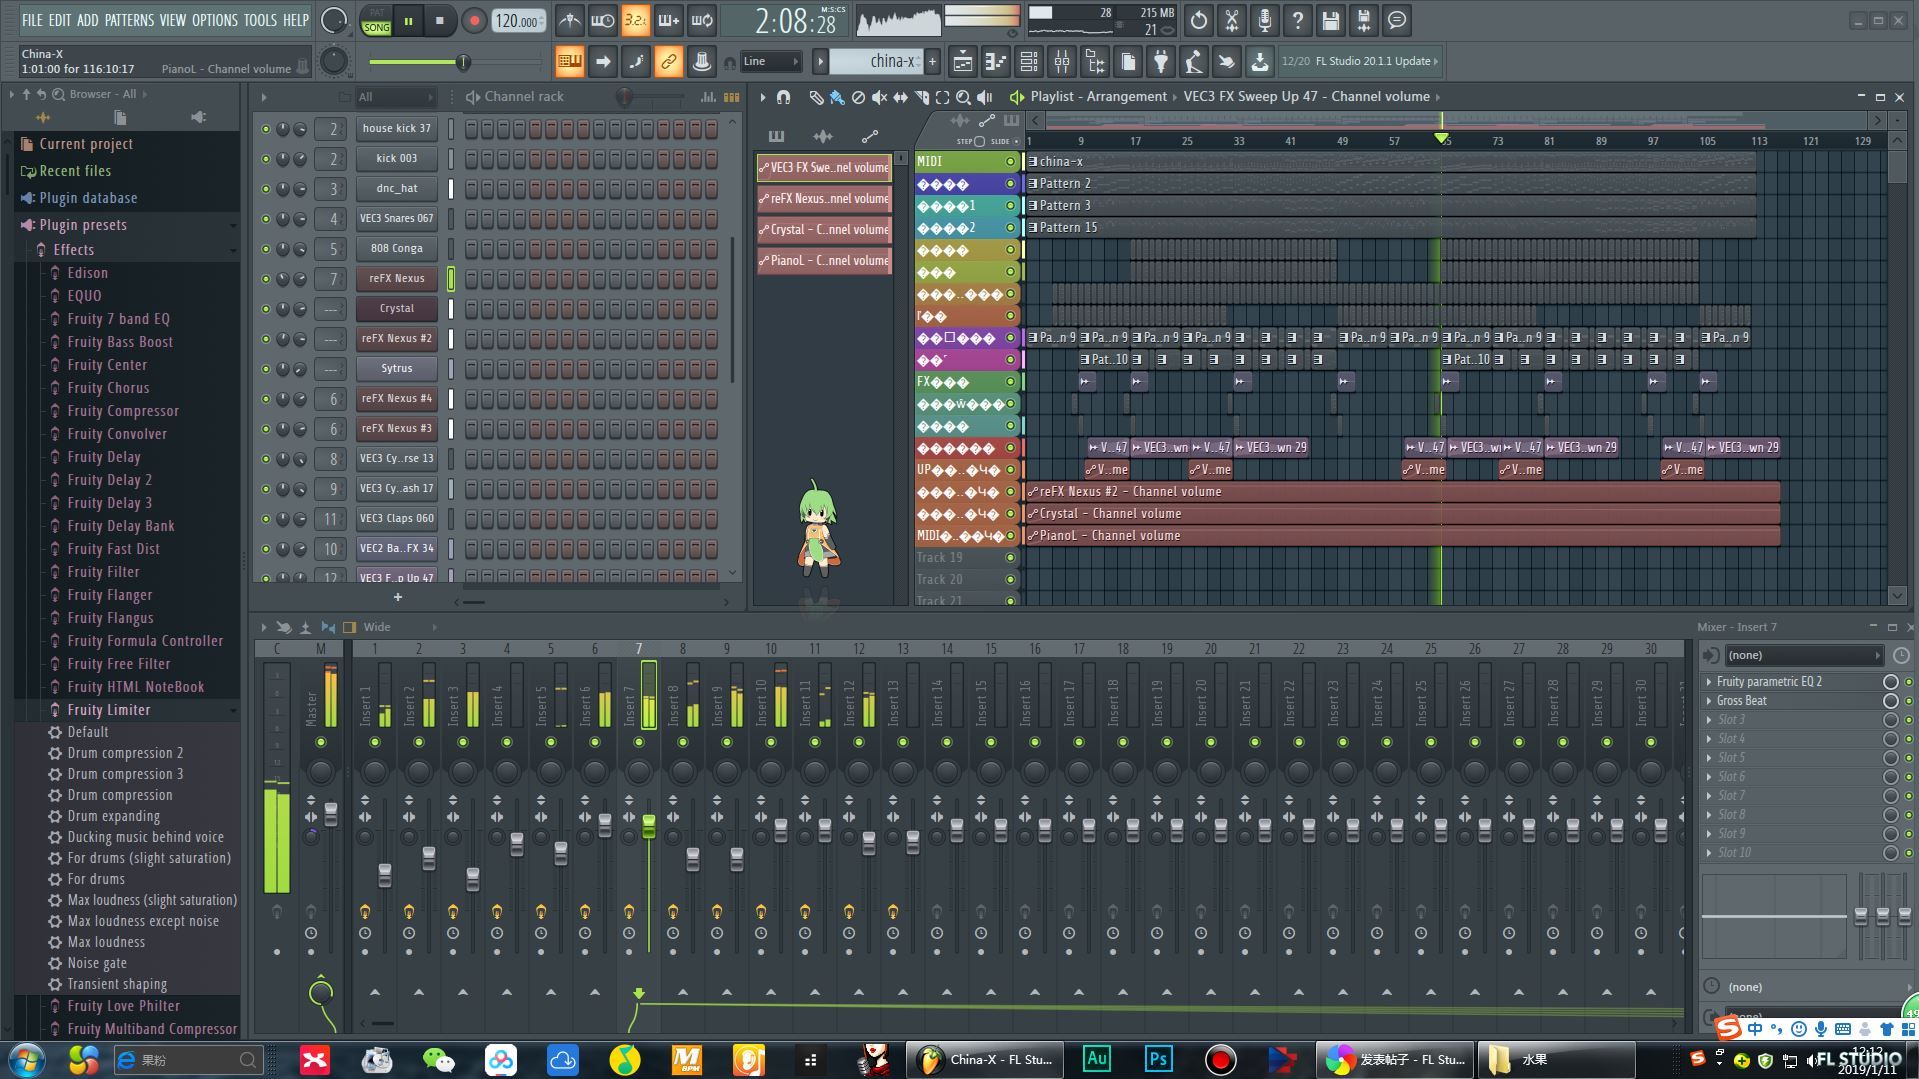Open Fruity parametric EQ 2 slot arrow menu
1919x1079 pixels.
point(1709,682)
